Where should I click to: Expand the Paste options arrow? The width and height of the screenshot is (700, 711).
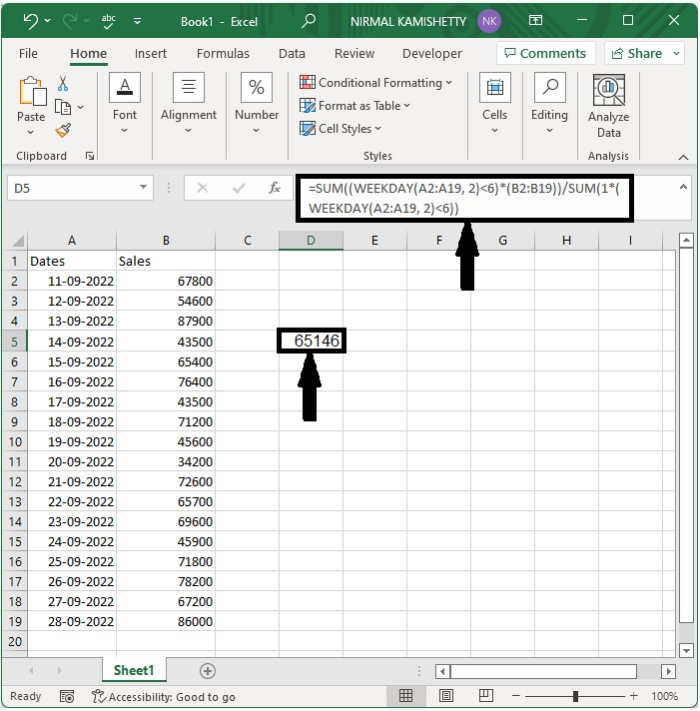30,132
